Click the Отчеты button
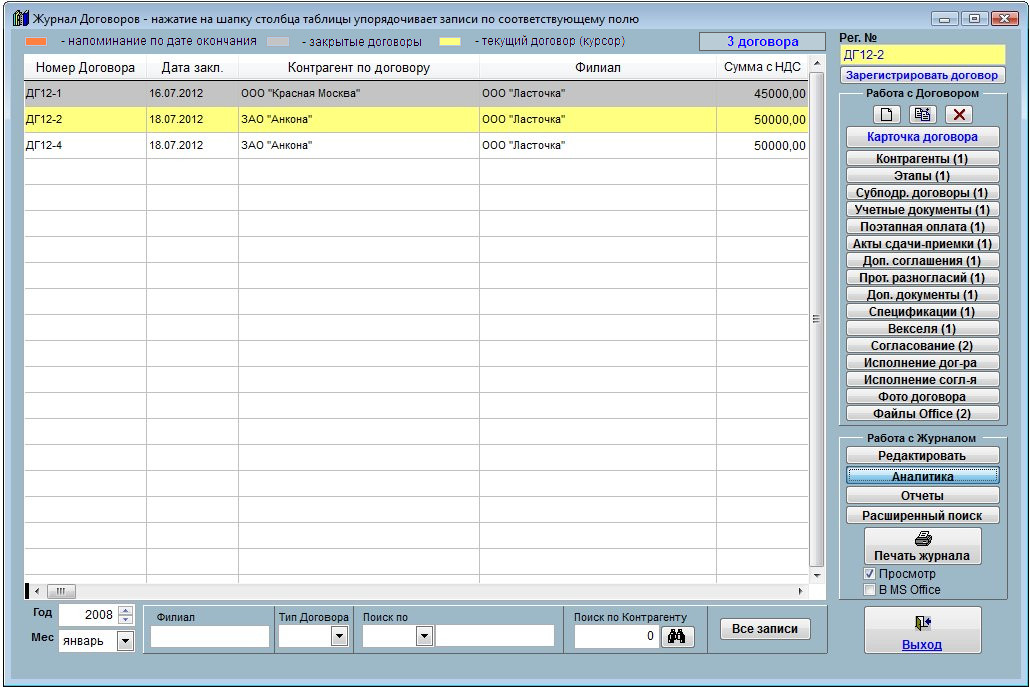The image size is (1030, 687). [922, 496]
